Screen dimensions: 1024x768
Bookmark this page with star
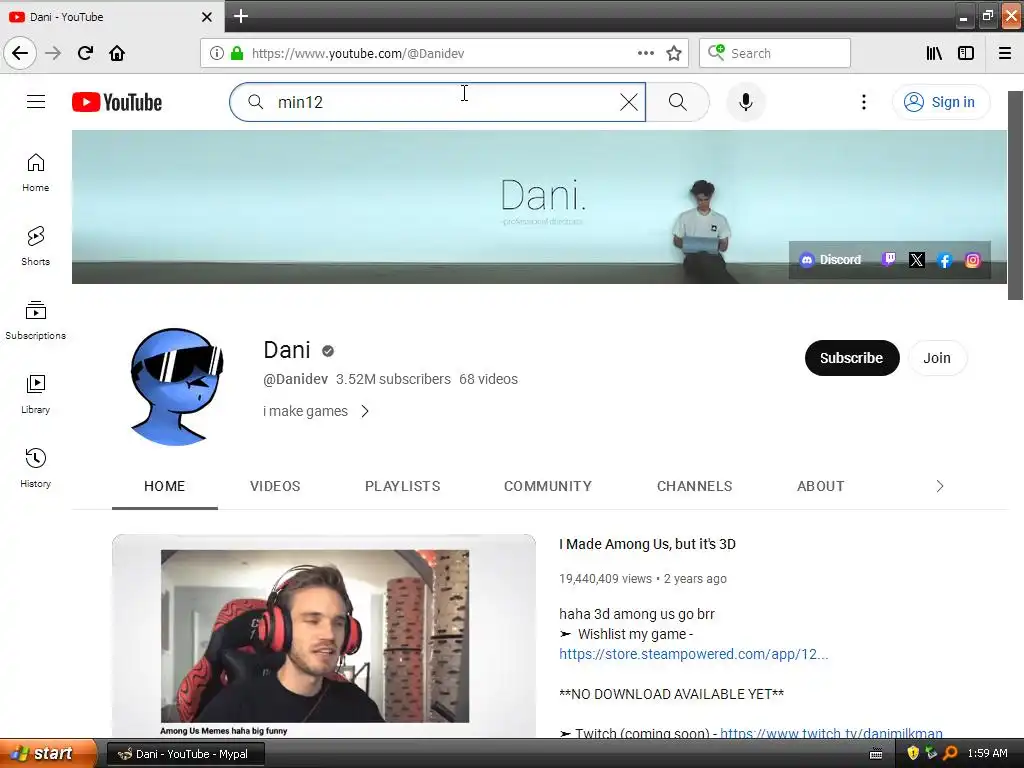[x=674, y=53]
